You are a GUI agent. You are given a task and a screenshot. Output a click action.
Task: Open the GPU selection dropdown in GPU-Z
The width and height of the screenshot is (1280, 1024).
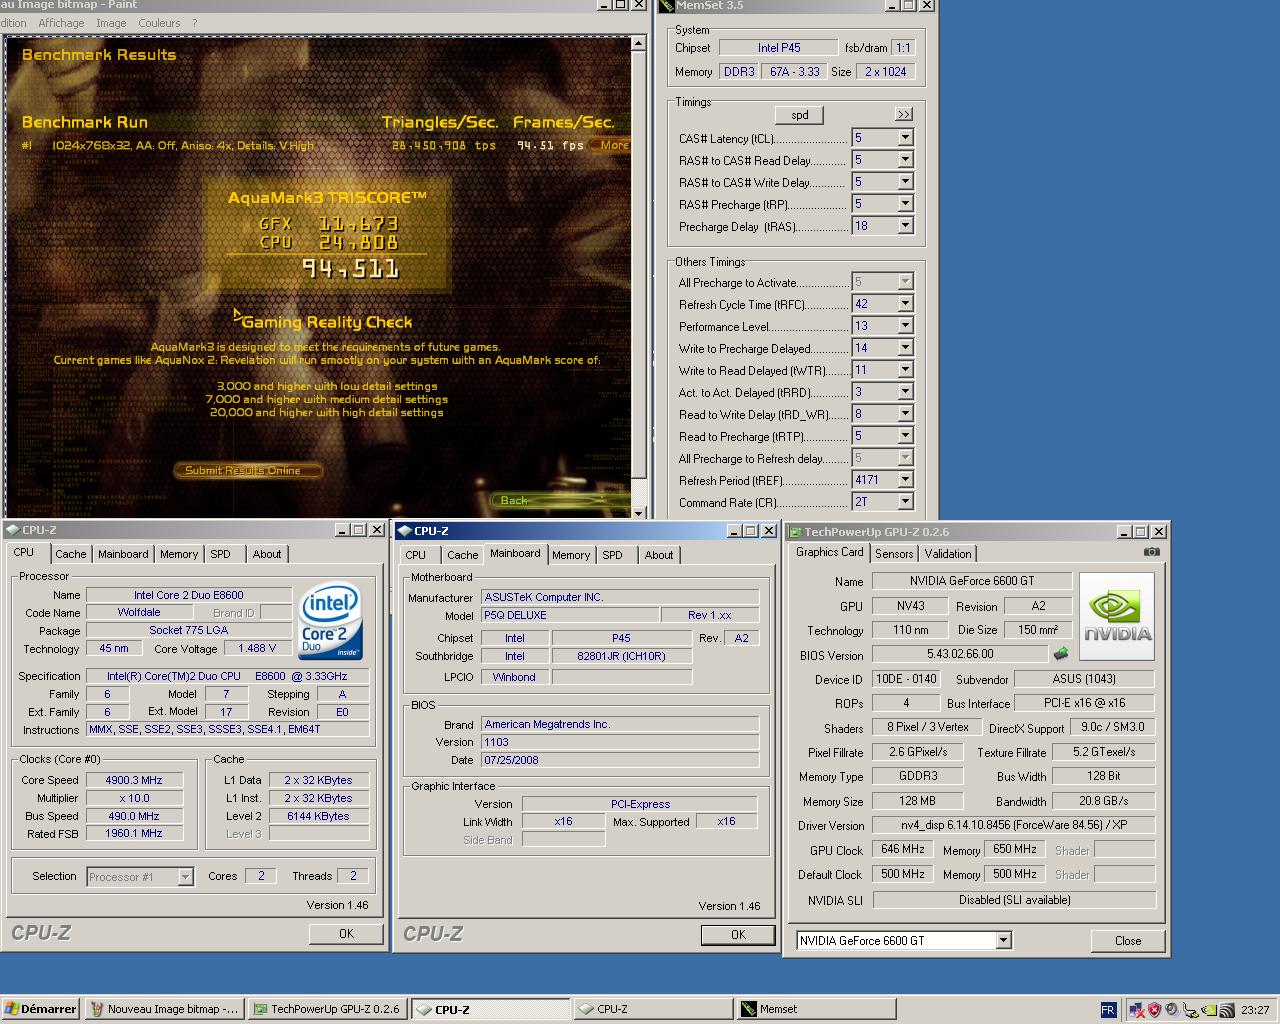click(x=1003, y=940)
